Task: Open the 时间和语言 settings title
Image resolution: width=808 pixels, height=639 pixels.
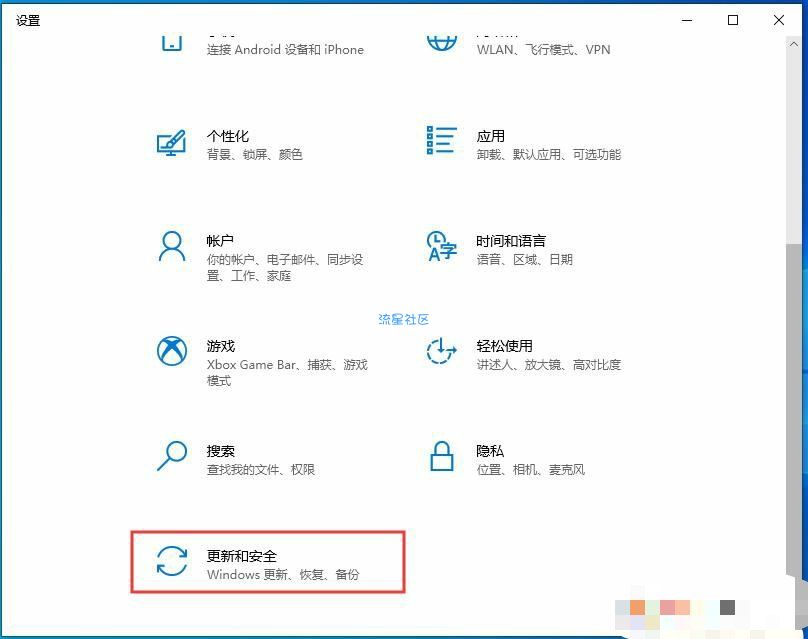Action: (x=511, y=241)
